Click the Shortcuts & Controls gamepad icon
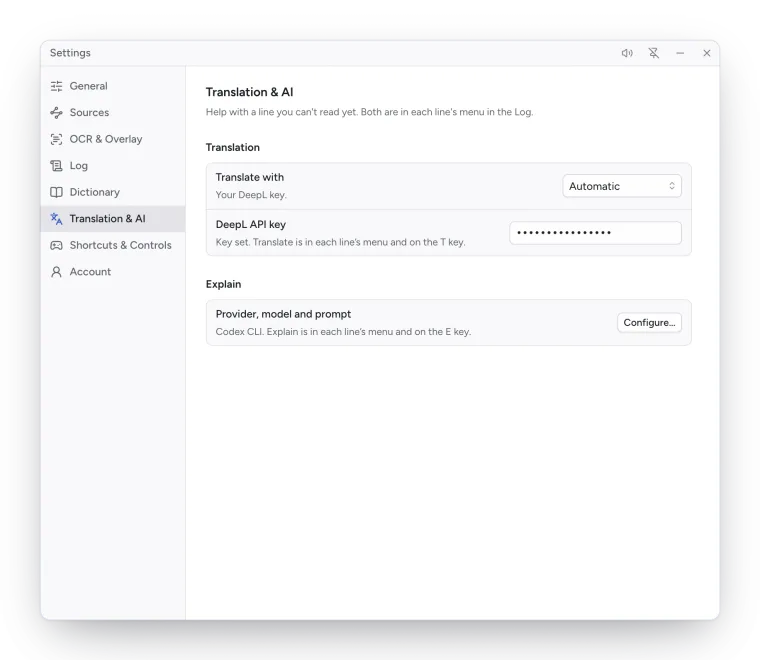760x660 pixels. [56, 245]
